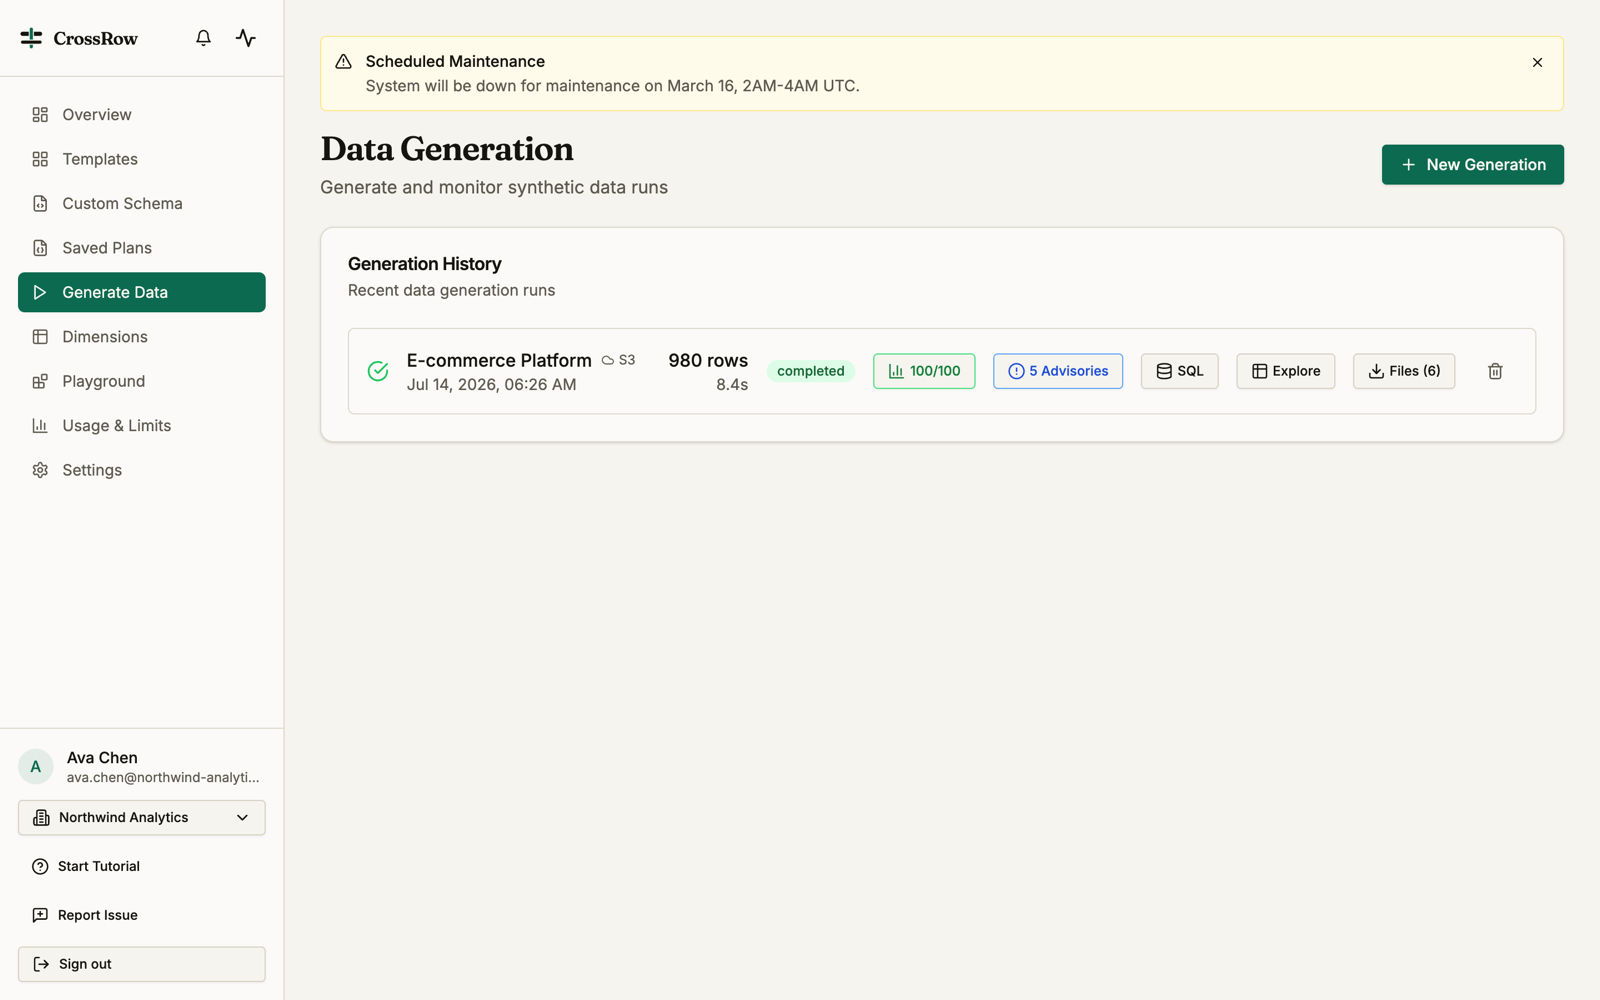Viewport: 1600px width, 1000px height.
Task: View SQL for the run
Action: 1179,371
